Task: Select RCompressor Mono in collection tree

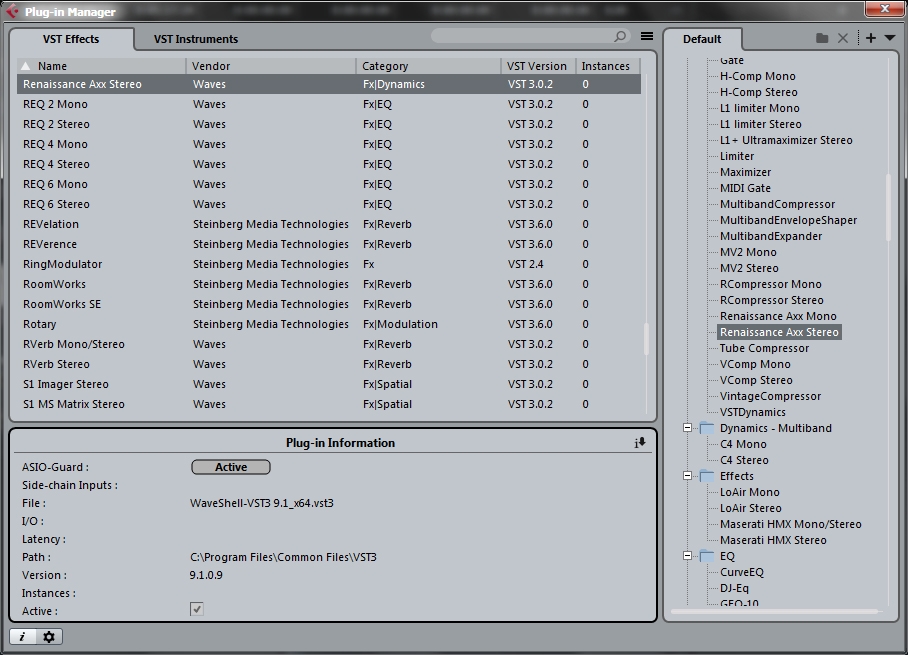Action: click(770, 284)
